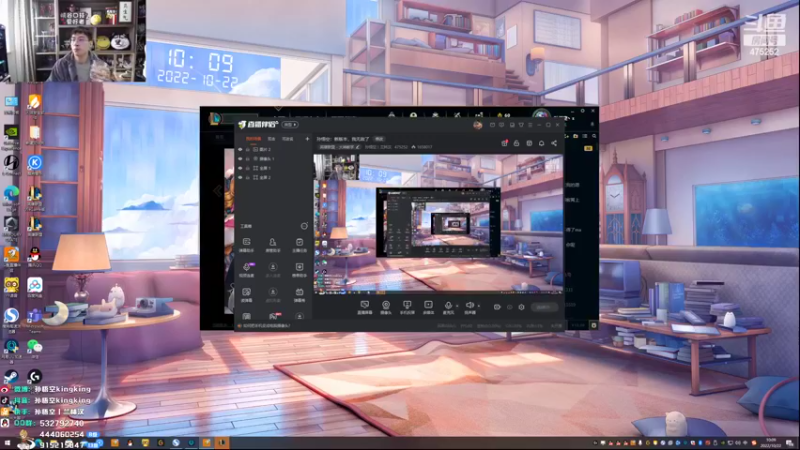Click the share icon above the preview
This screenshot has width=800, height=450.
(554, 143)
